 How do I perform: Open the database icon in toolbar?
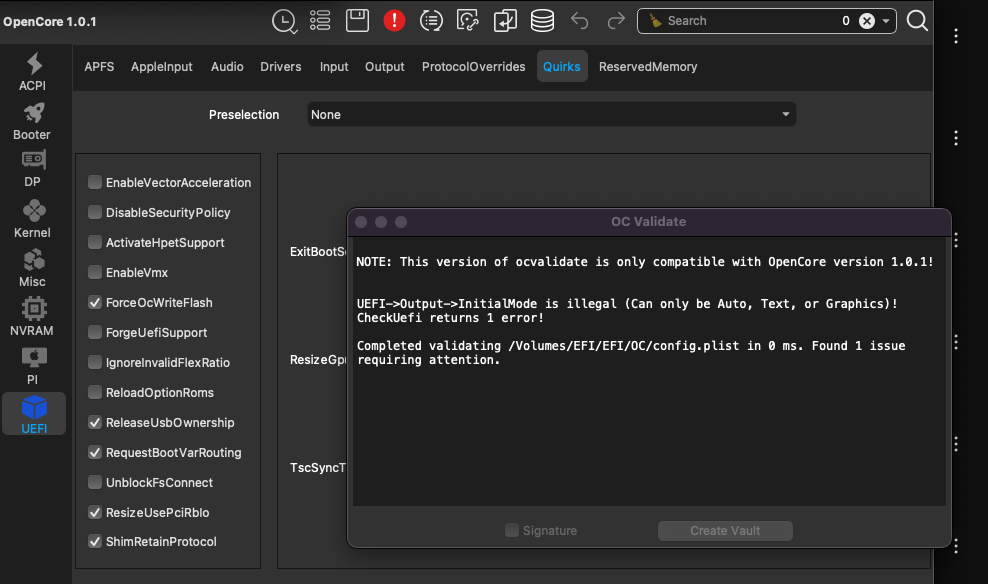(x=542, y=20)
